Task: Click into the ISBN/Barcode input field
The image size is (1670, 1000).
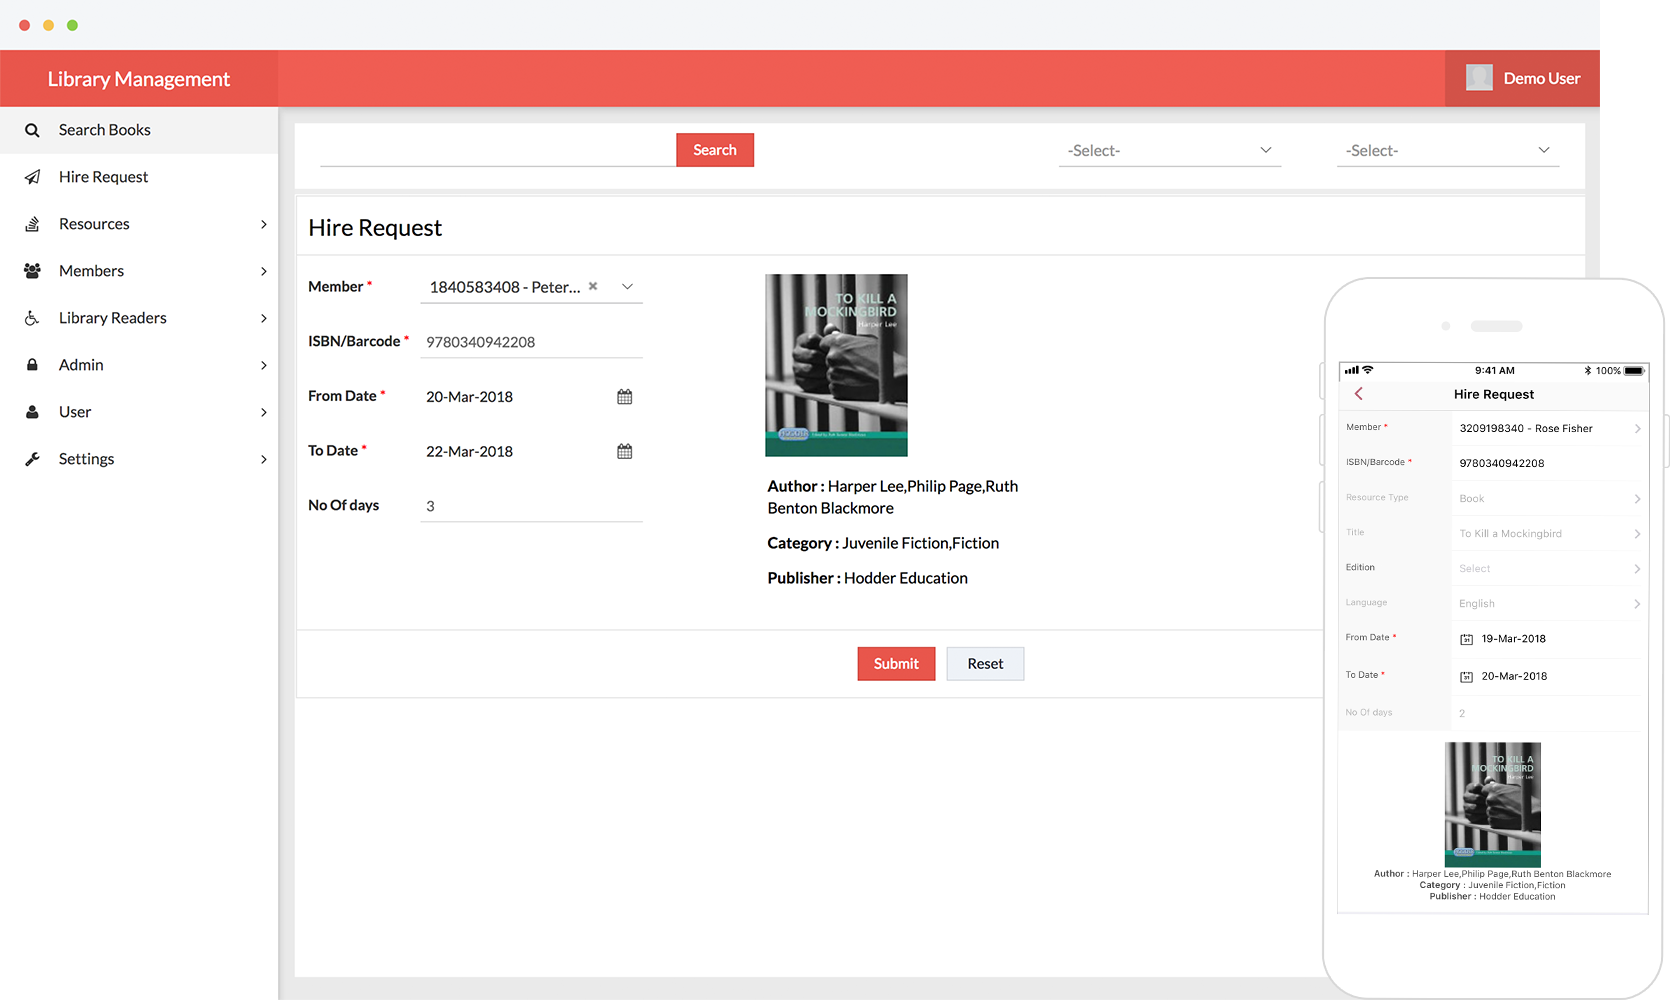Action: coord(530,342)
